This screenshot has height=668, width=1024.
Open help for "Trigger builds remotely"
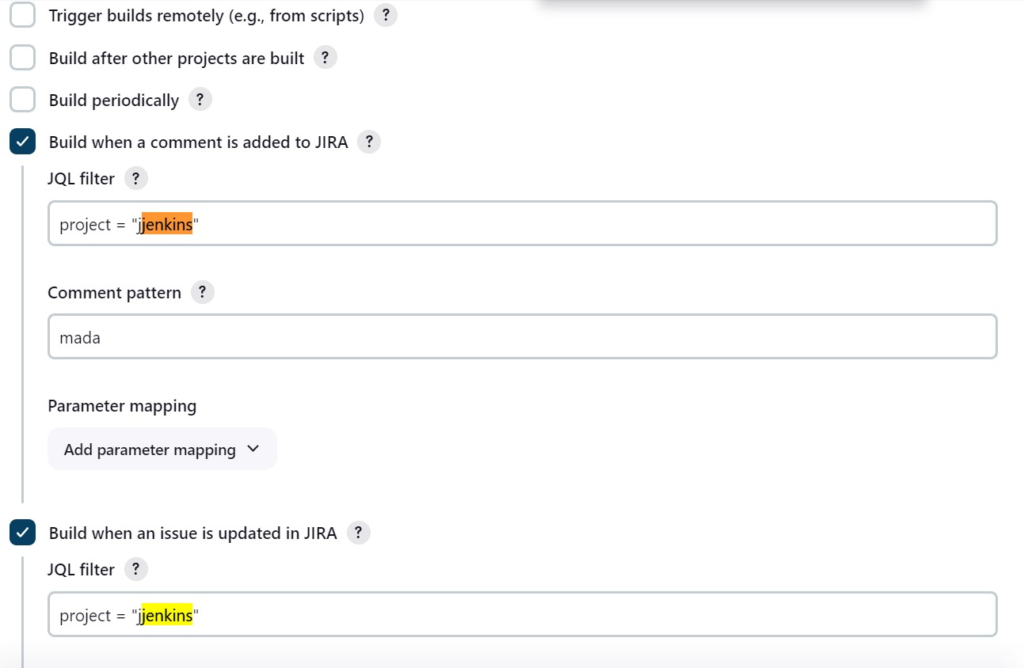pos(385,14)
